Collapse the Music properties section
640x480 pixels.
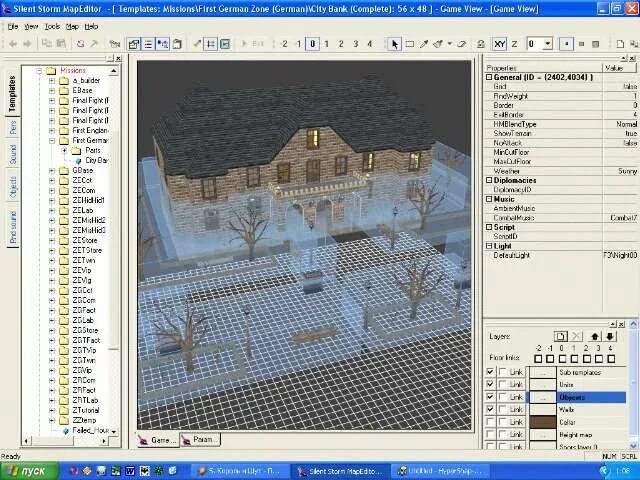[x=489, y=199]
